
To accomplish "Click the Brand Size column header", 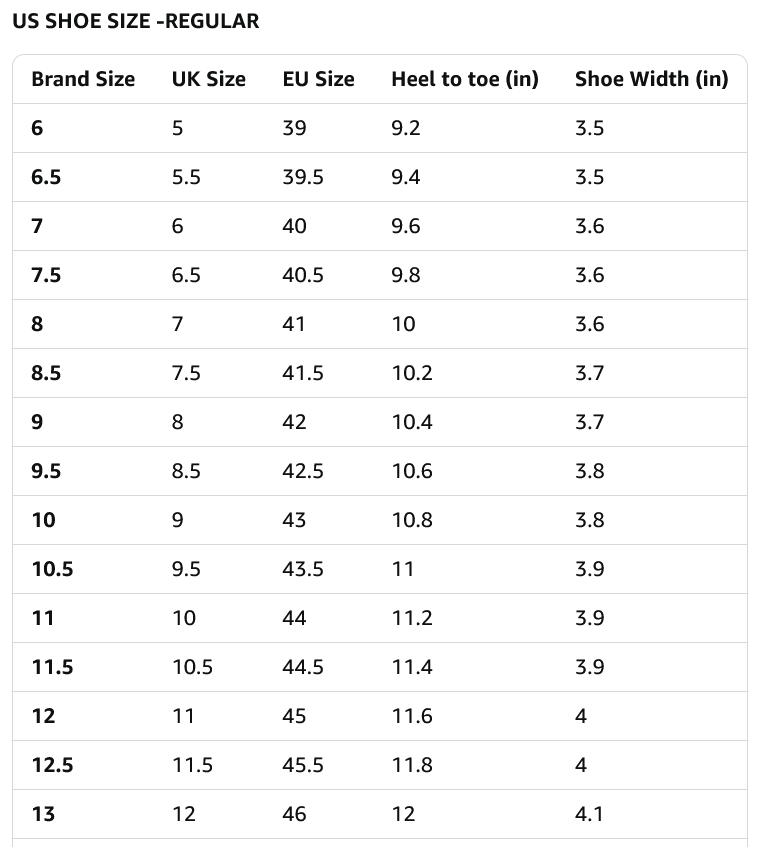I will (x=83, y=79).
